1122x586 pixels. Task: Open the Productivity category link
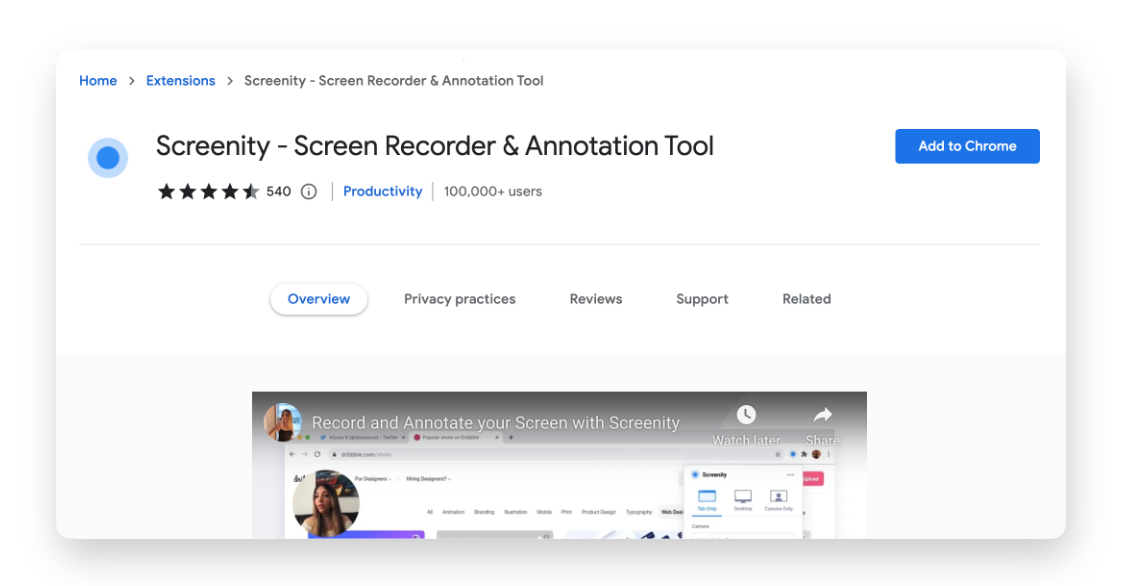[x=383, y=192]
